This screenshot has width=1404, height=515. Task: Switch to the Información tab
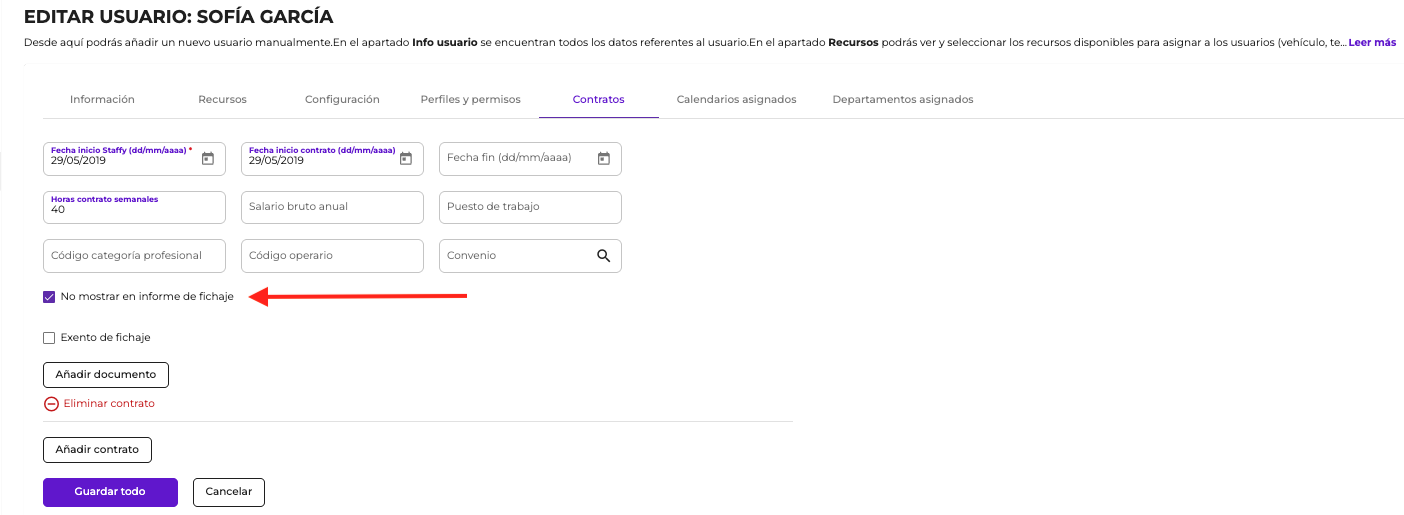102,100
